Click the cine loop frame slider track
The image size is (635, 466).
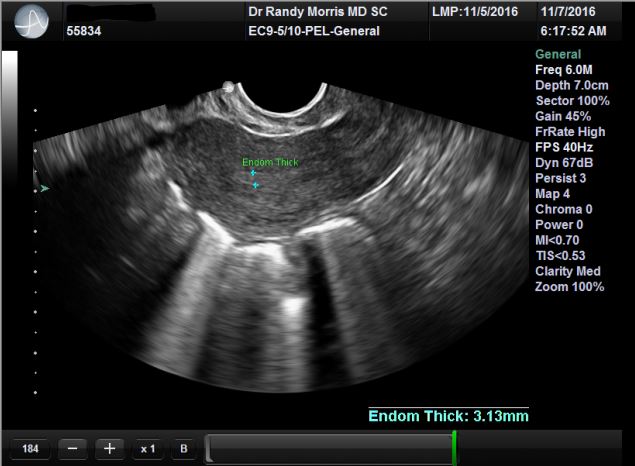coord(330,448)
